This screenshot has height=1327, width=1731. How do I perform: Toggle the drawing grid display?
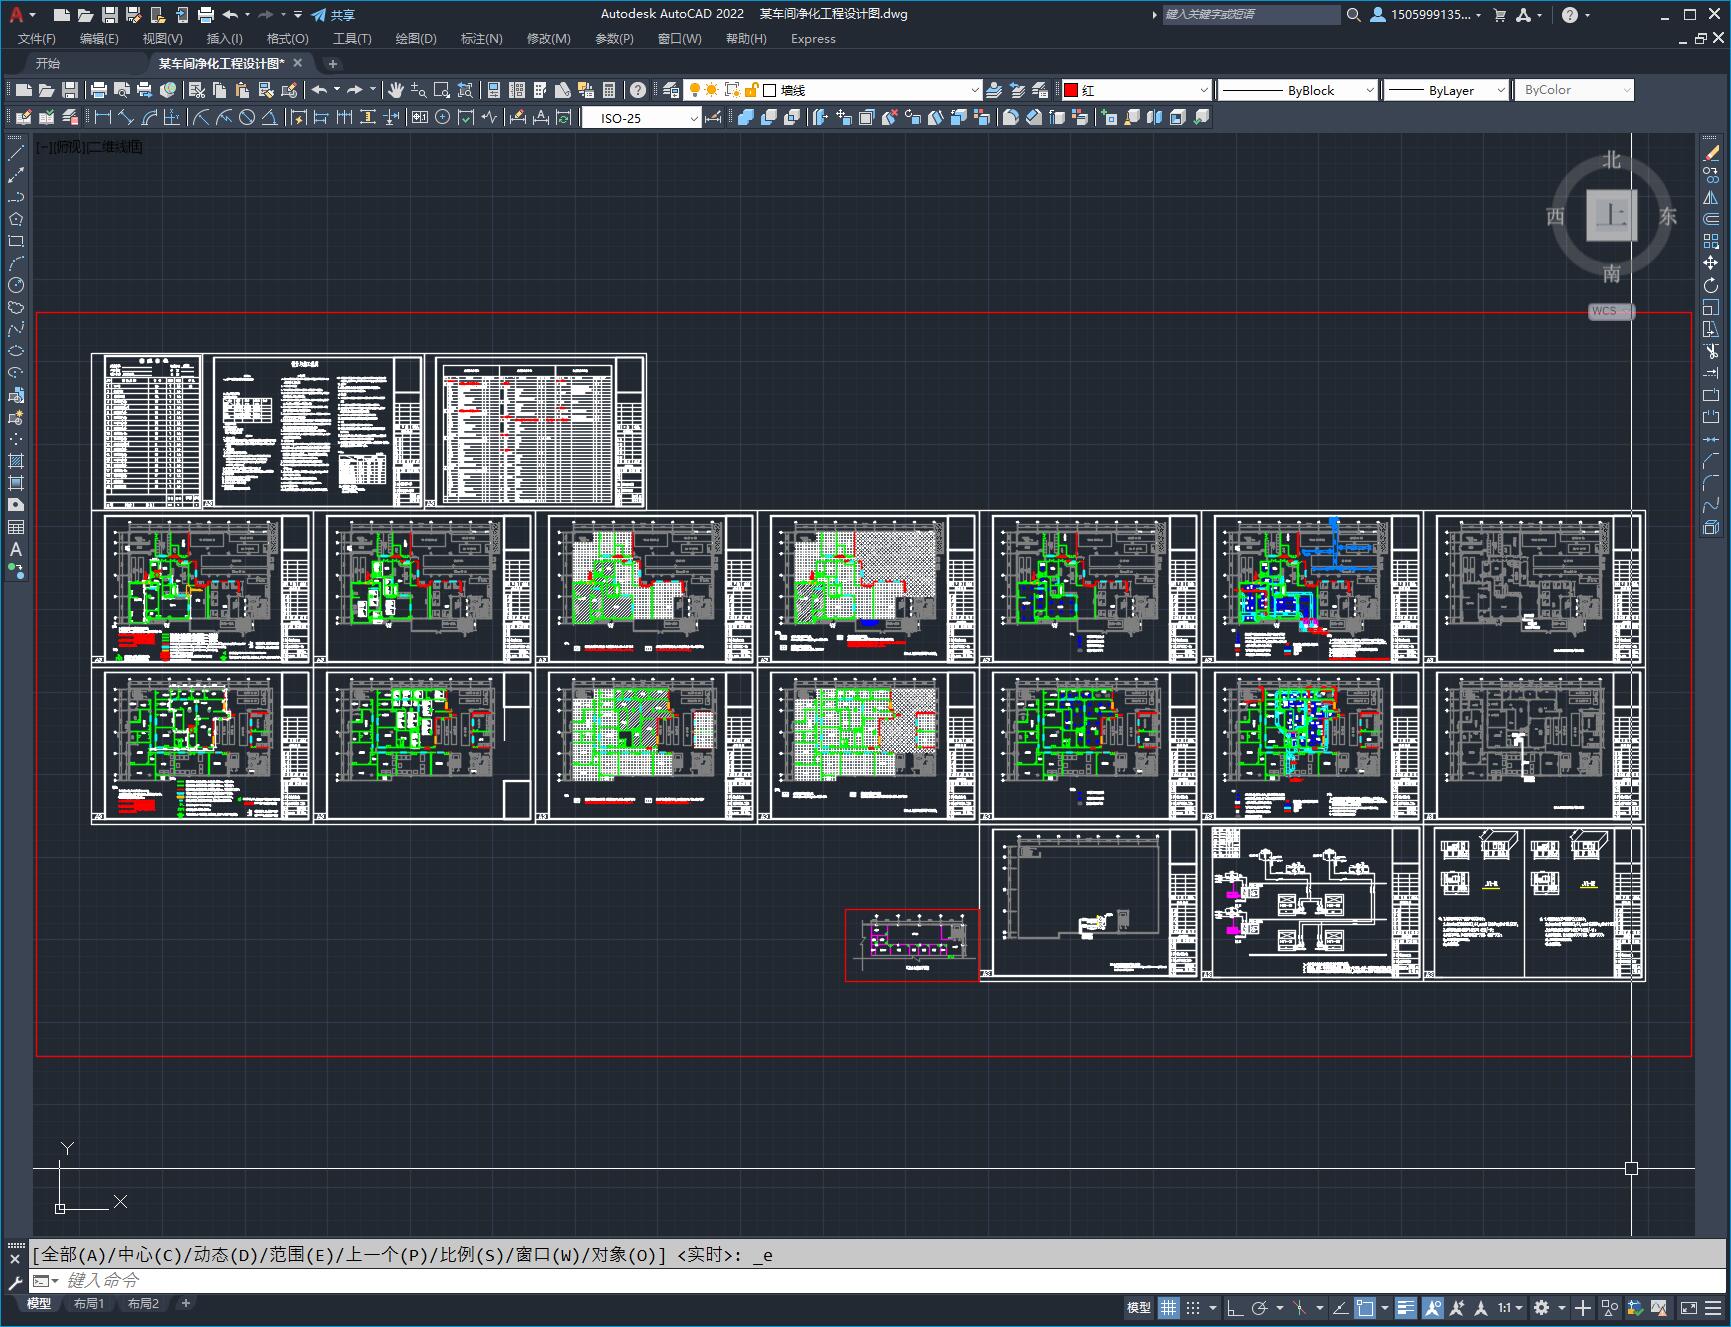[x=1168, y=1307]
